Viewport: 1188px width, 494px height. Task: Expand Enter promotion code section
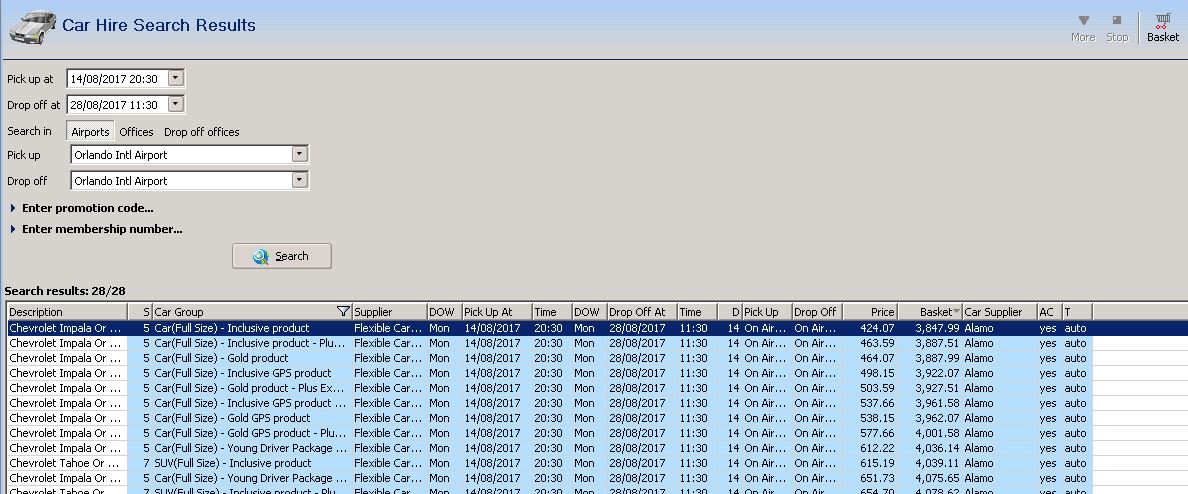(83, 208)
